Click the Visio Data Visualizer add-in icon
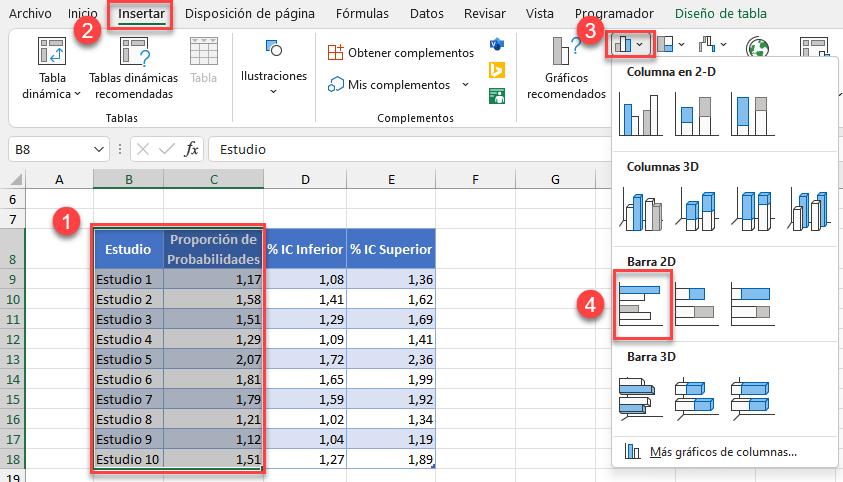 point(497,44)
